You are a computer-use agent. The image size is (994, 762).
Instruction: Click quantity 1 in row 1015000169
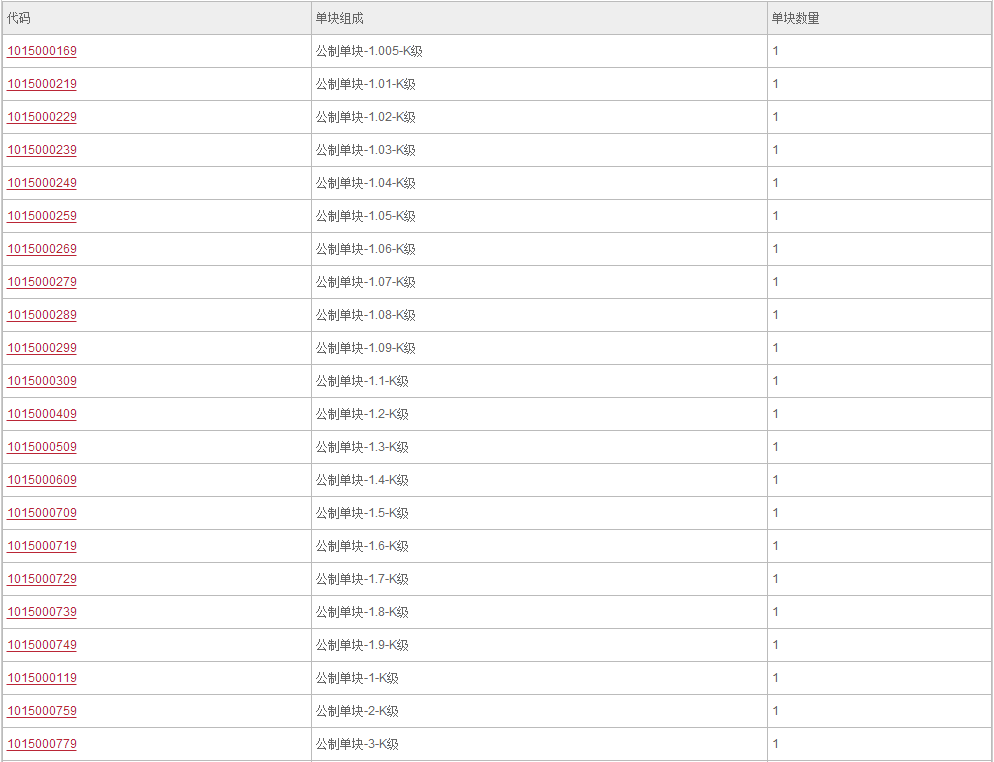(775, 51)
